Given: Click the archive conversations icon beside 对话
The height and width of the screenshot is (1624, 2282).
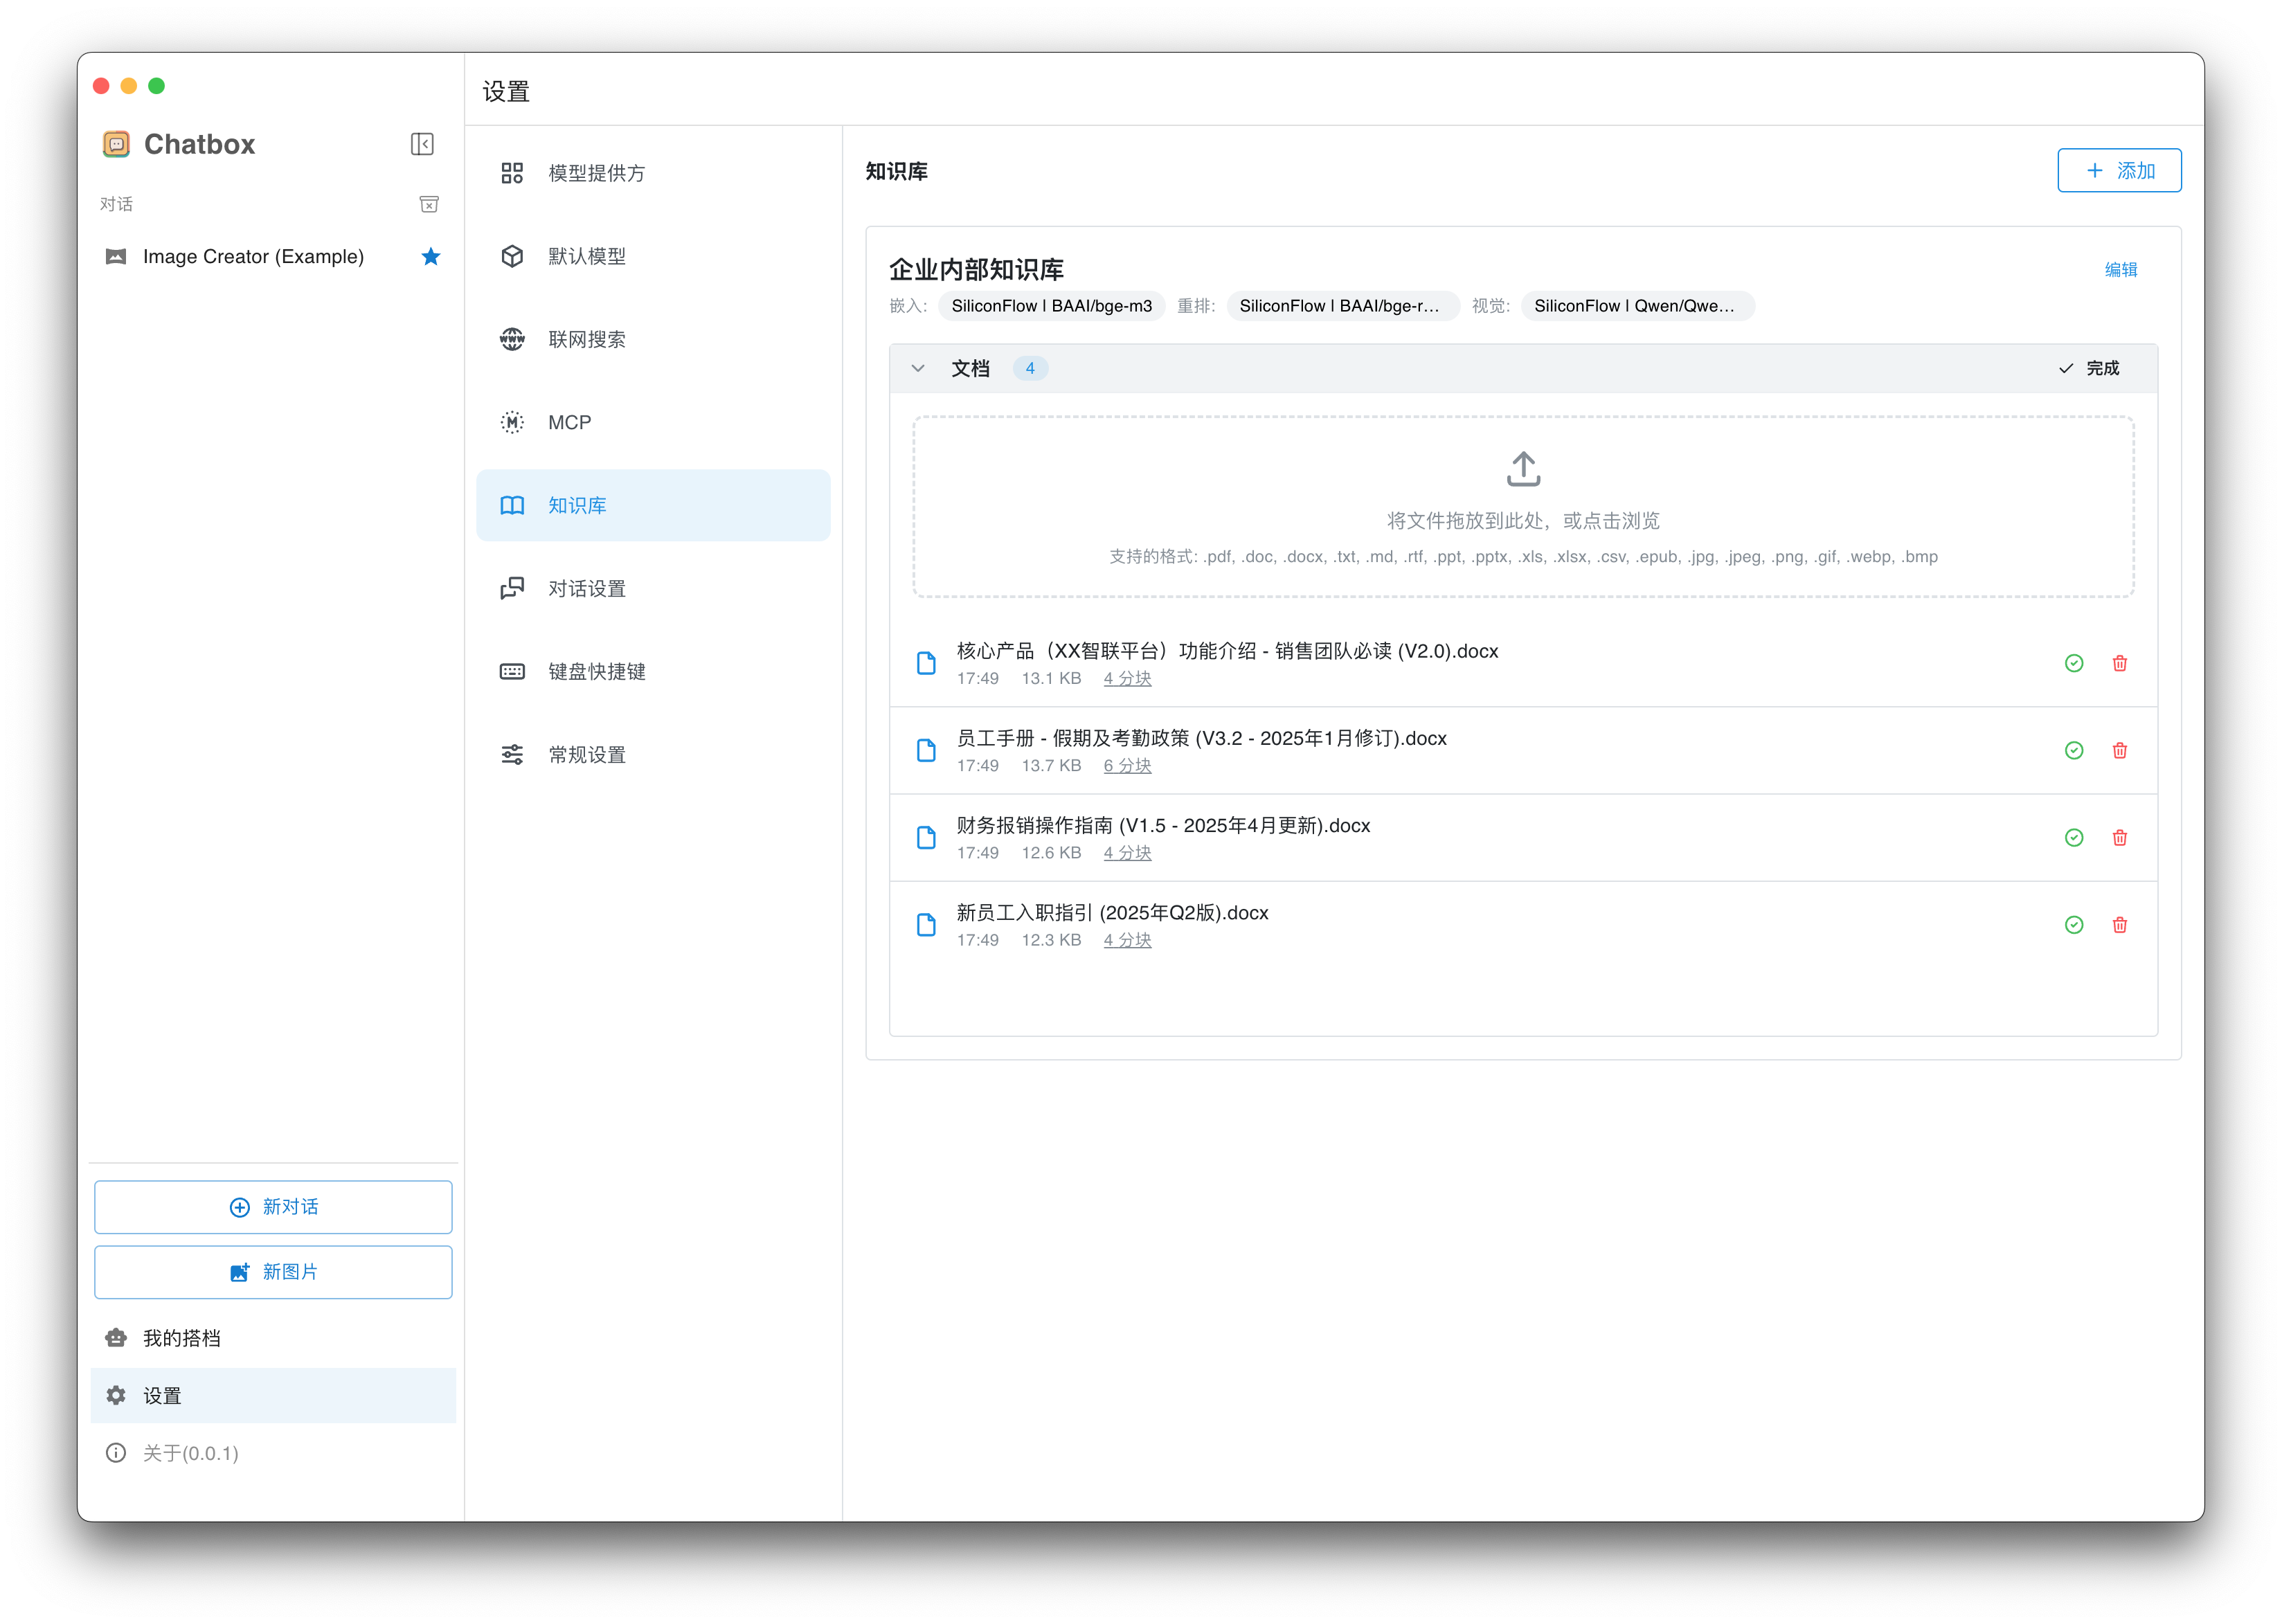Looking at the screenshot, I should 429,204.
